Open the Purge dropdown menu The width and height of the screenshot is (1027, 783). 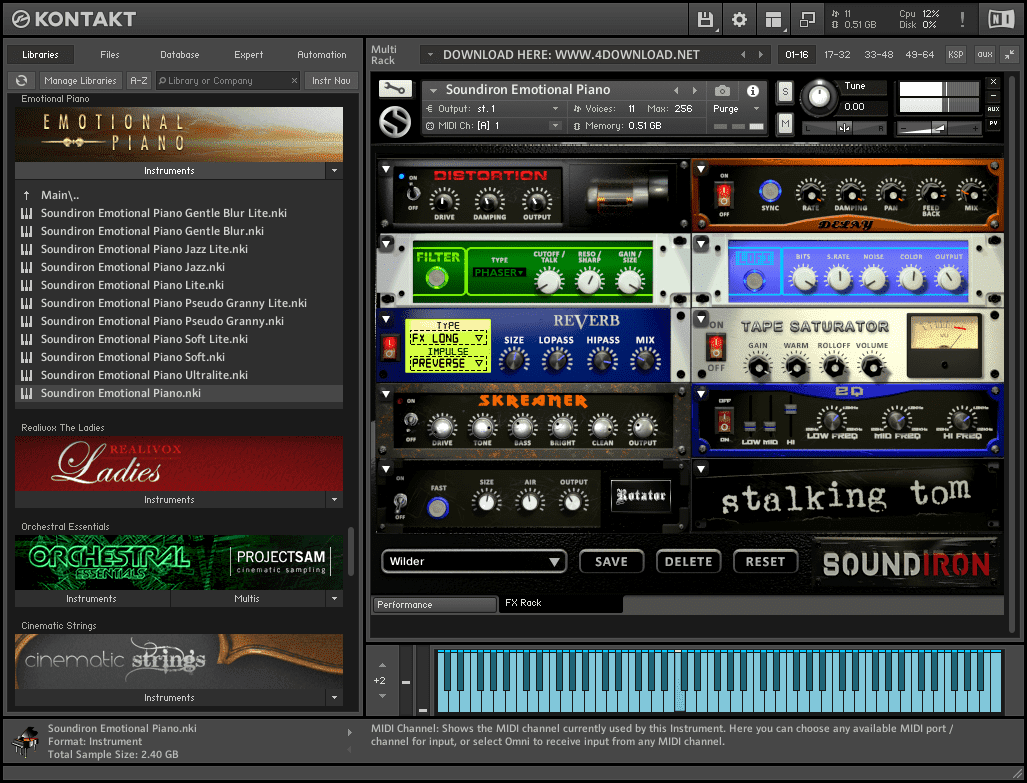click(x=736, y=109)
